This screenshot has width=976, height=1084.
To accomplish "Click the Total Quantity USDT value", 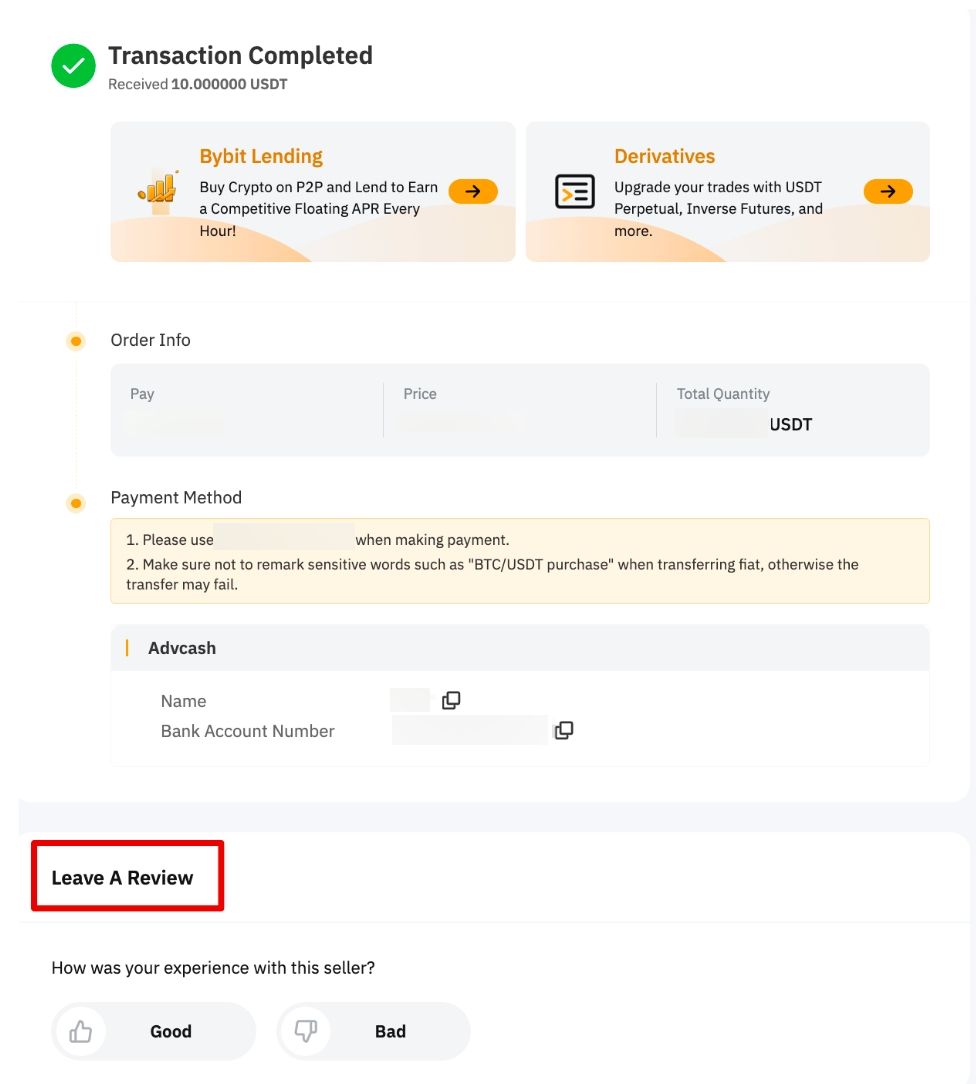I will coord(790,424).
